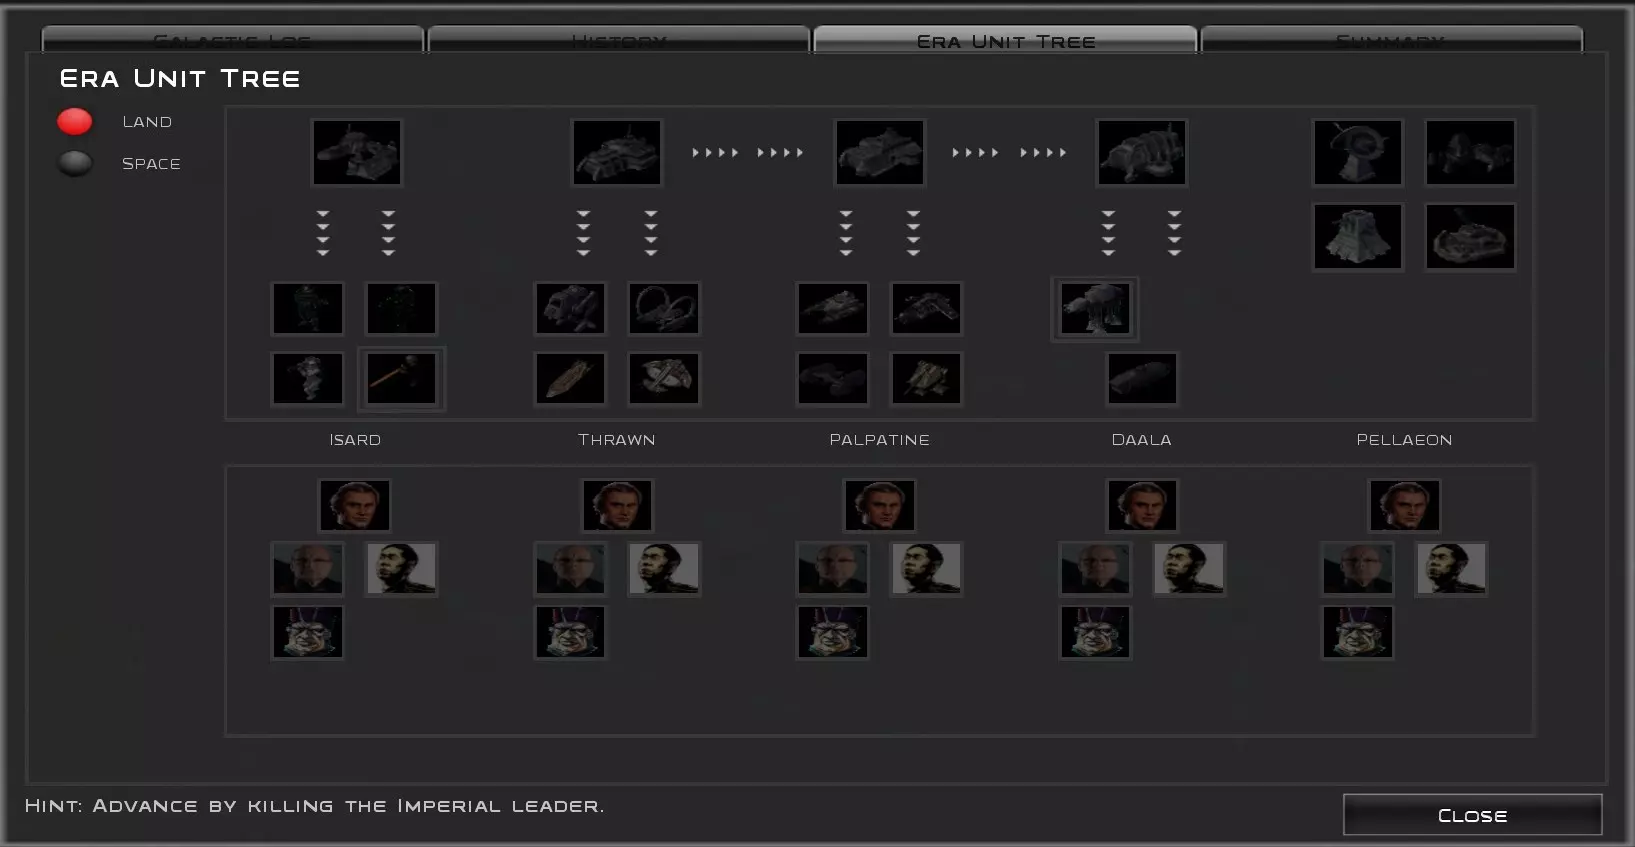The width and height of the screenshot is (1635, 847).
Task: Click the Palpatine era top factory icon
Action: pos(880,153)
